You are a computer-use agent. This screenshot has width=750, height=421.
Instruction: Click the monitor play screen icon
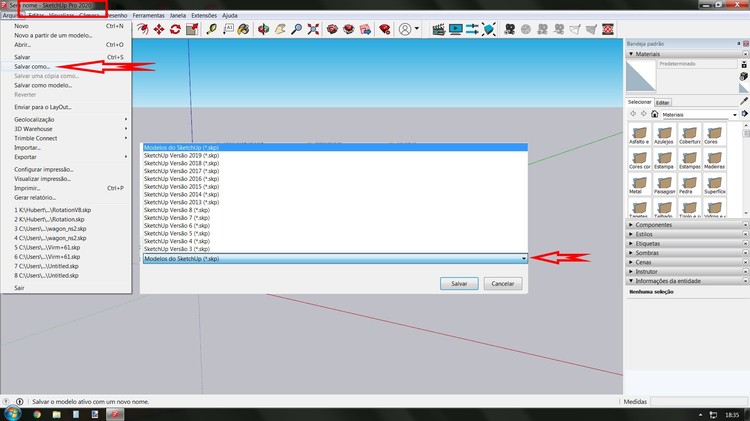(455, 30)
